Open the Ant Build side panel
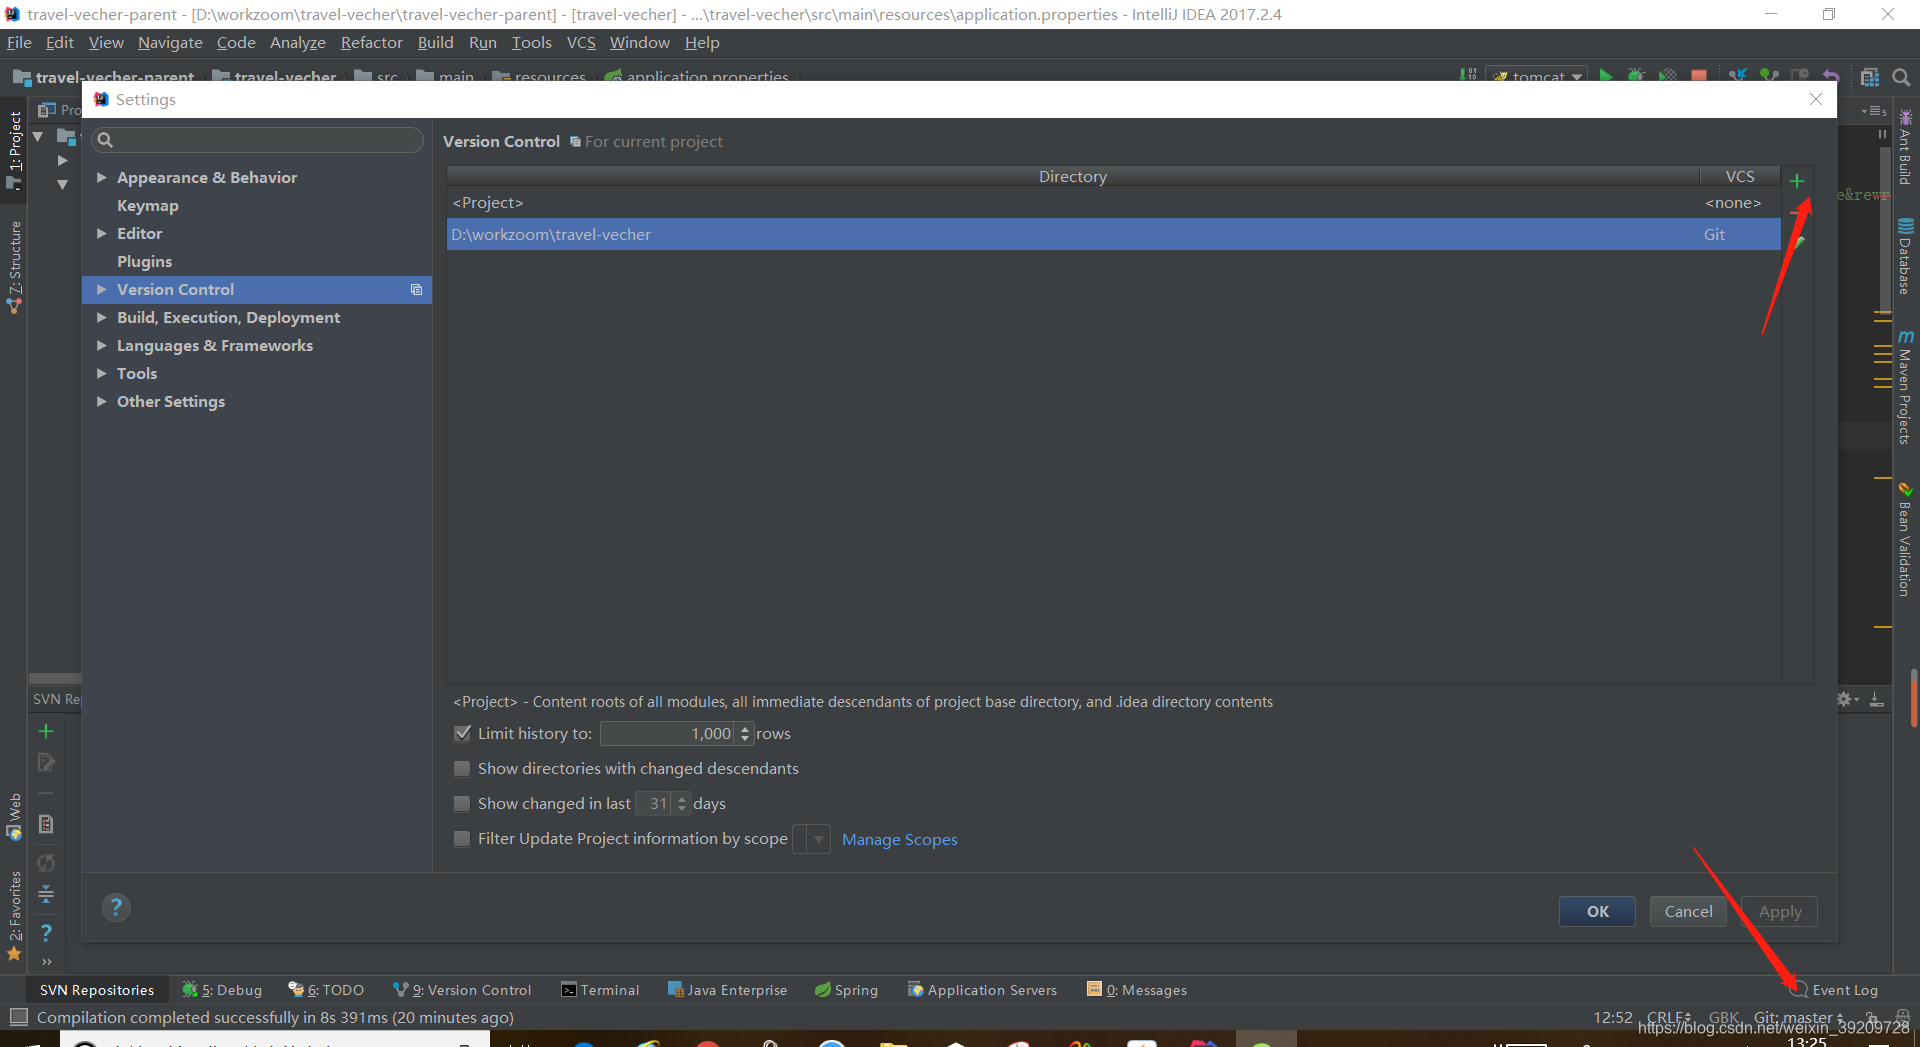The width and height of the screenshot is (1920, 1047). click(x=1906, y=148)
